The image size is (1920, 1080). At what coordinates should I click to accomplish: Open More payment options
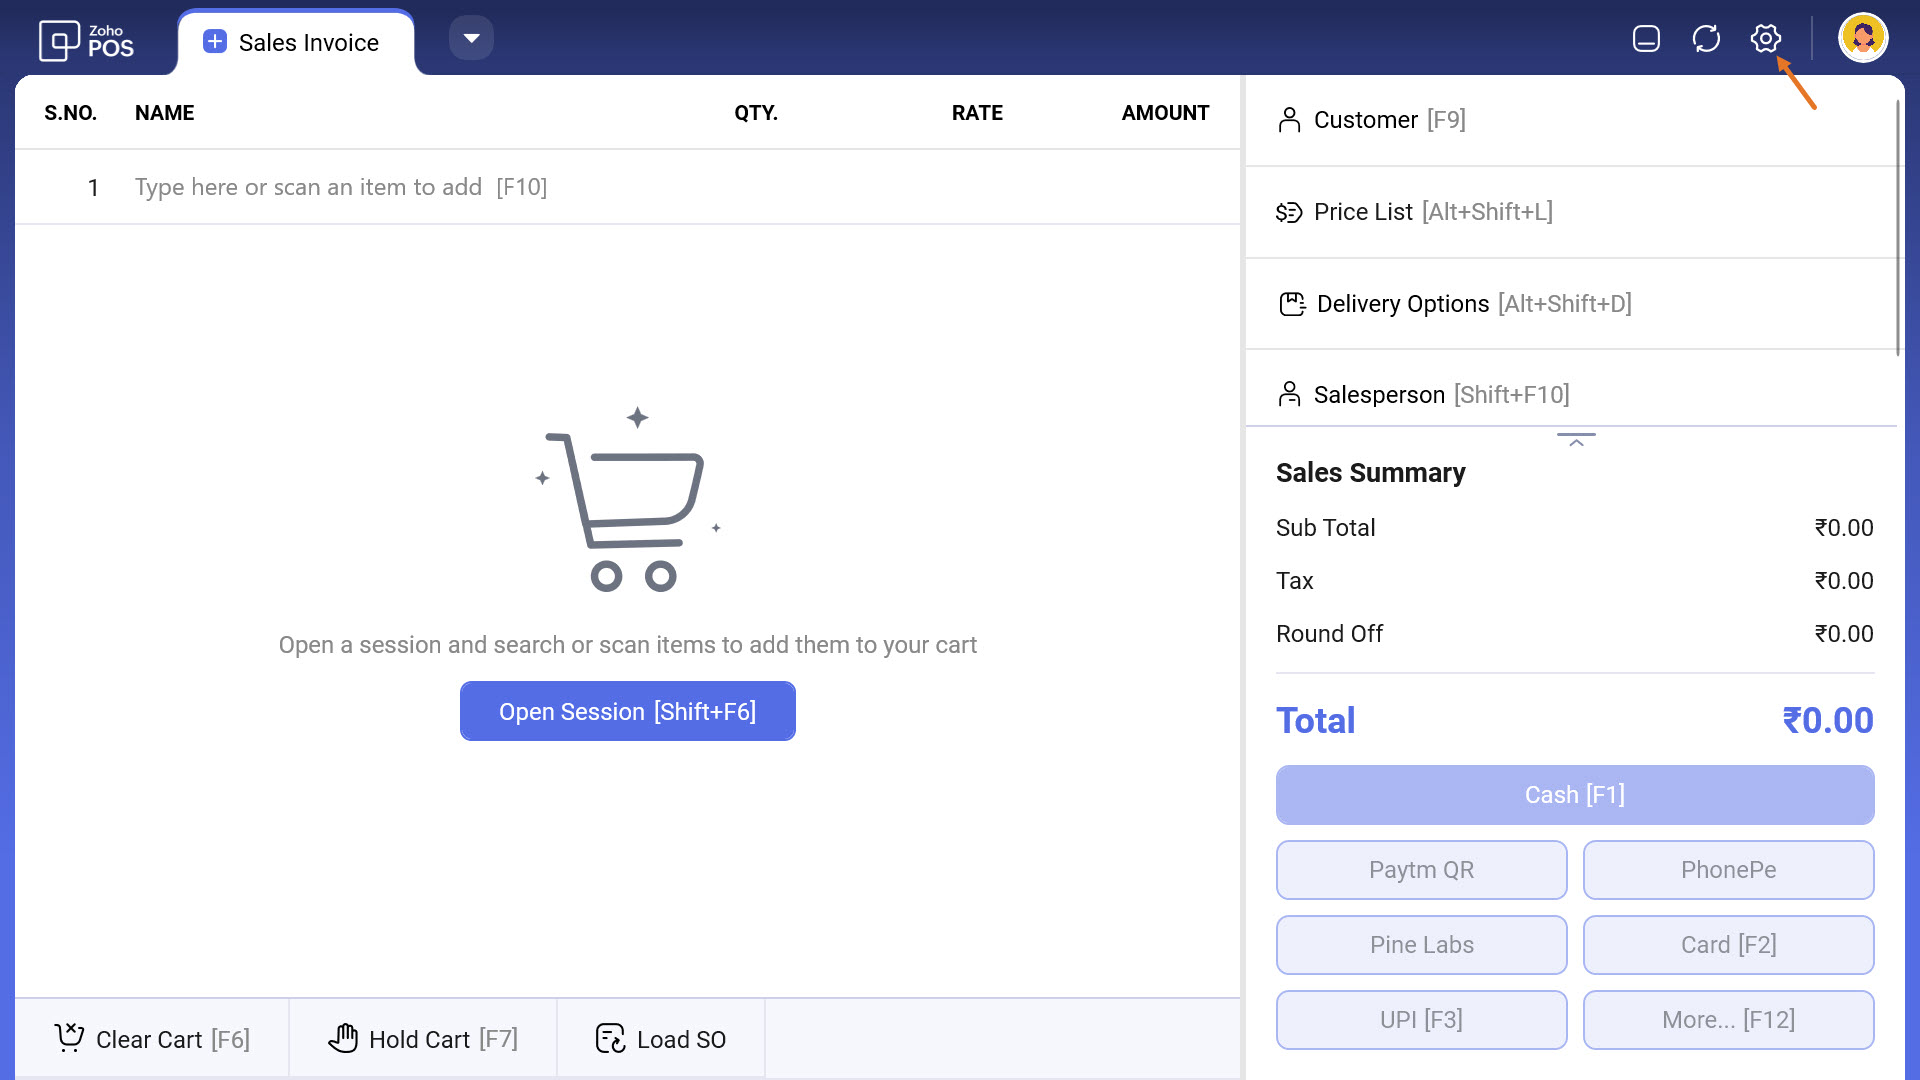pos(1727,1020)
